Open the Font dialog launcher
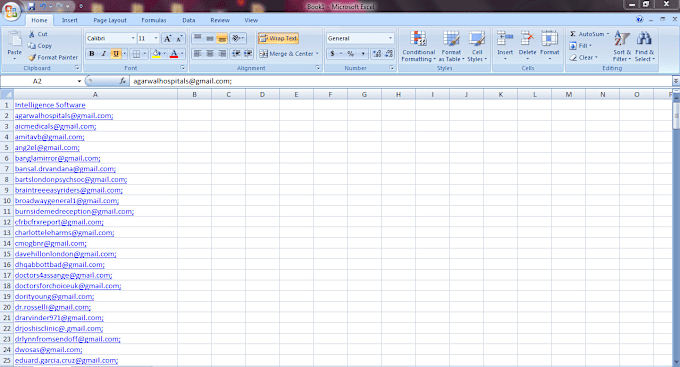 click(x=183, y=68)
